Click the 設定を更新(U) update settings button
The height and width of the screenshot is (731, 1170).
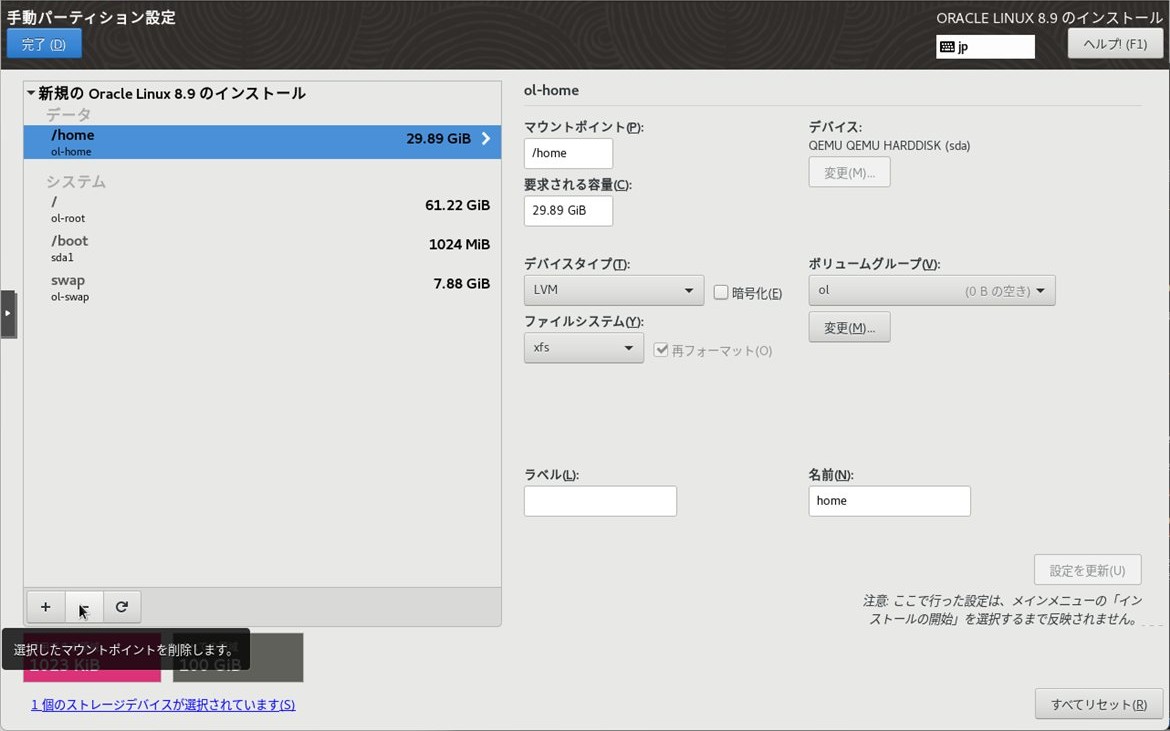tap(1087, 570)
